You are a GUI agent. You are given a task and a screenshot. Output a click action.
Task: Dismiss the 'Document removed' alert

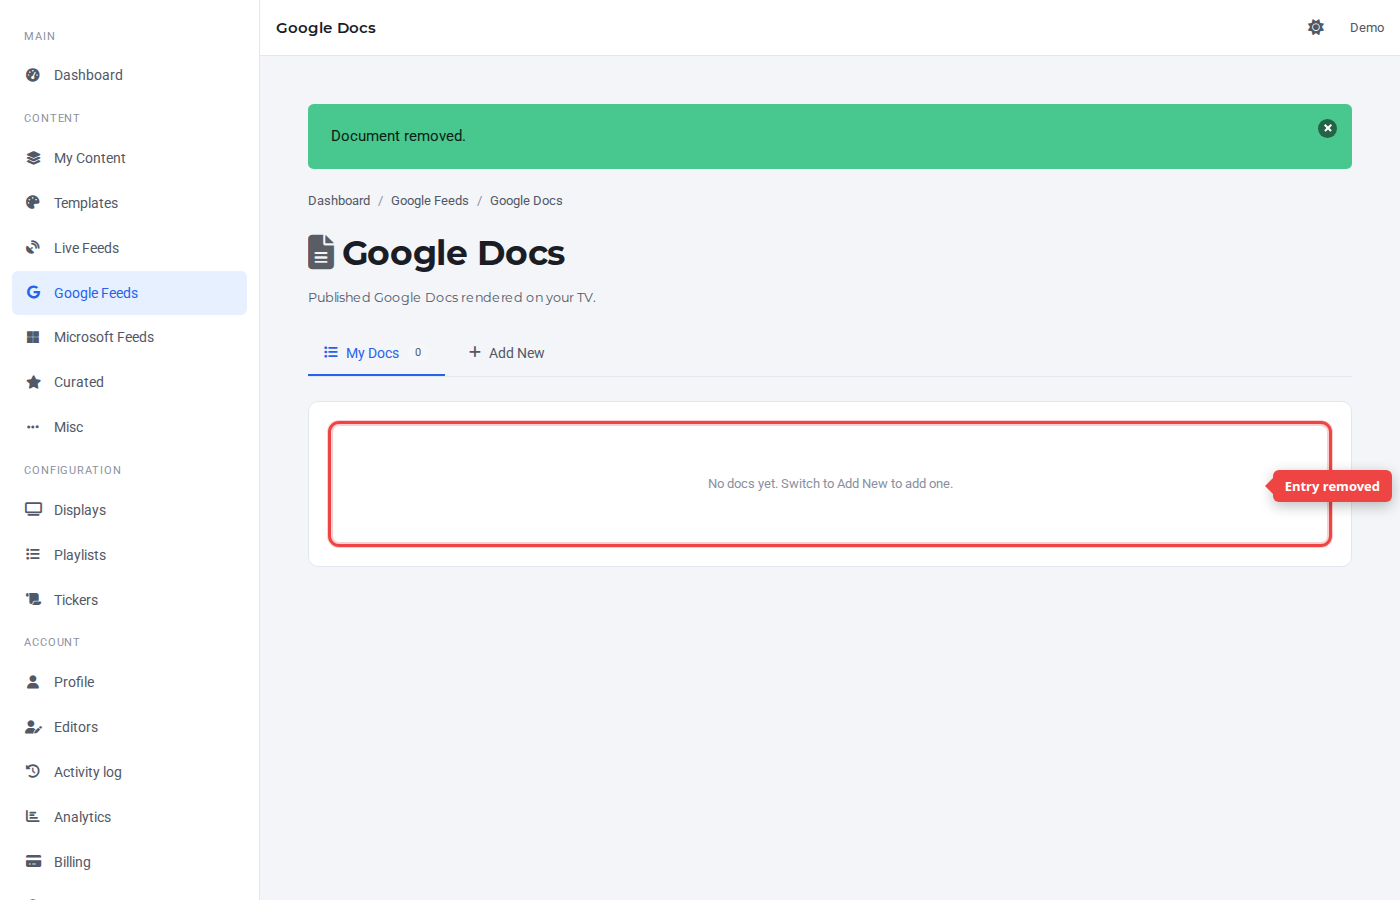pos(1327,128)
